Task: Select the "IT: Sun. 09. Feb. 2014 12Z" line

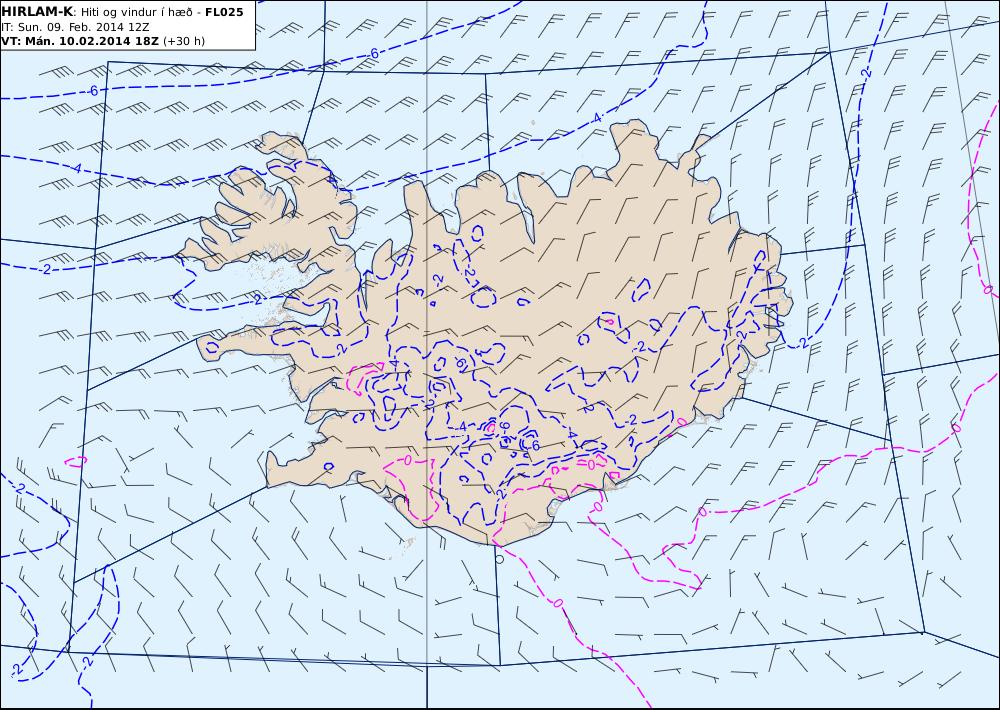Action: coord(75,27)
